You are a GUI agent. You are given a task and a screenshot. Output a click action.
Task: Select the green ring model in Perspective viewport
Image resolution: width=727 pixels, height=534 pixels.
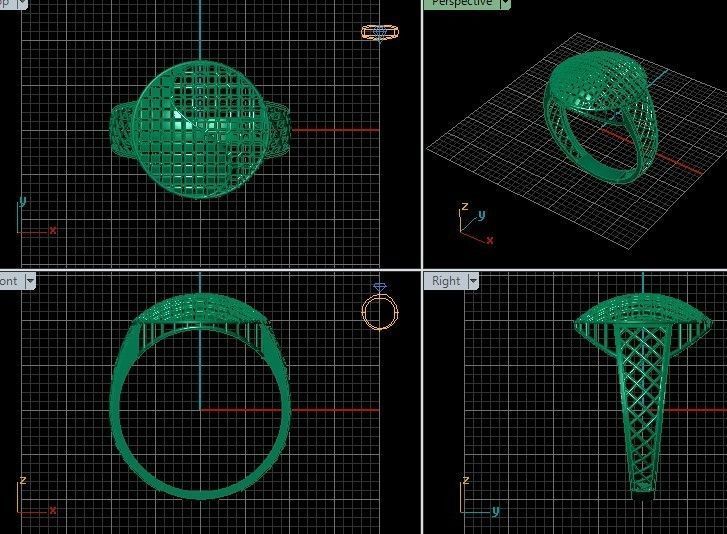point(601,116)
